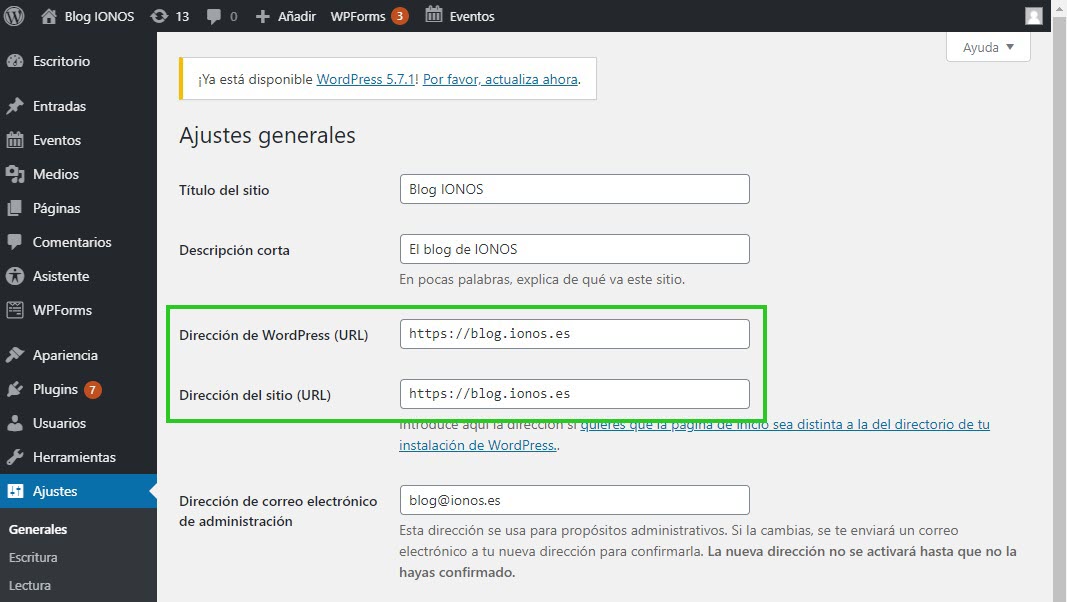Image resolution: width=1067 pixels, height=602 pixels.
Task: Open Lectura settings submenu
Action: [x=30, y=585]
